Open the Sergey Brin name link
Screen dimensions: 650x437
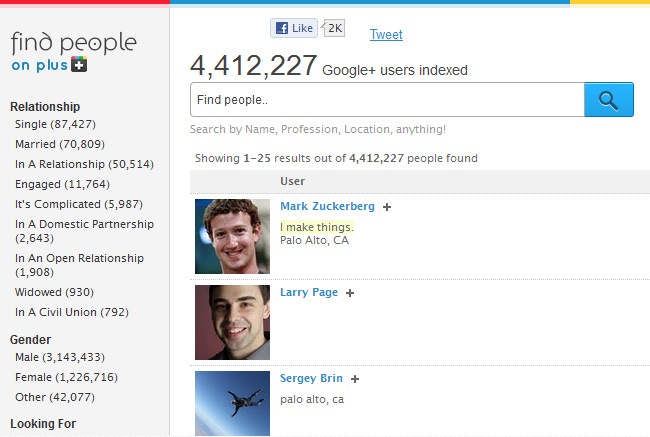(311, 378)
